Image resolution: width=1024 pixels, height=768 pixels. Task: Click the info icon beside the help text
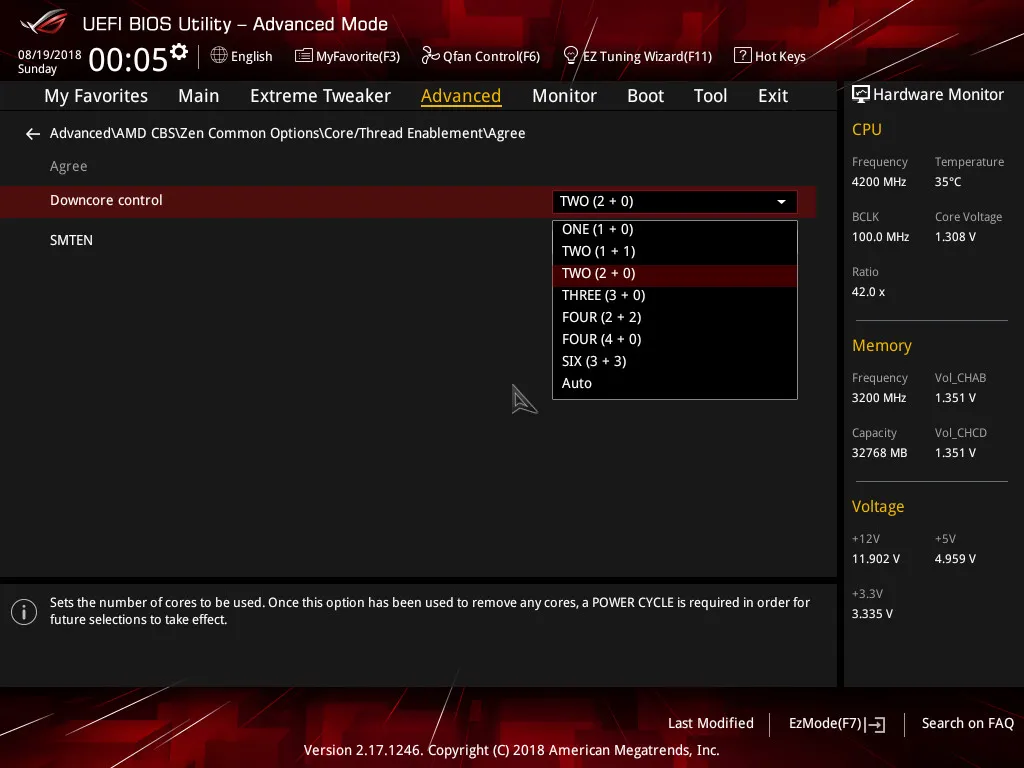coord(24,612)
